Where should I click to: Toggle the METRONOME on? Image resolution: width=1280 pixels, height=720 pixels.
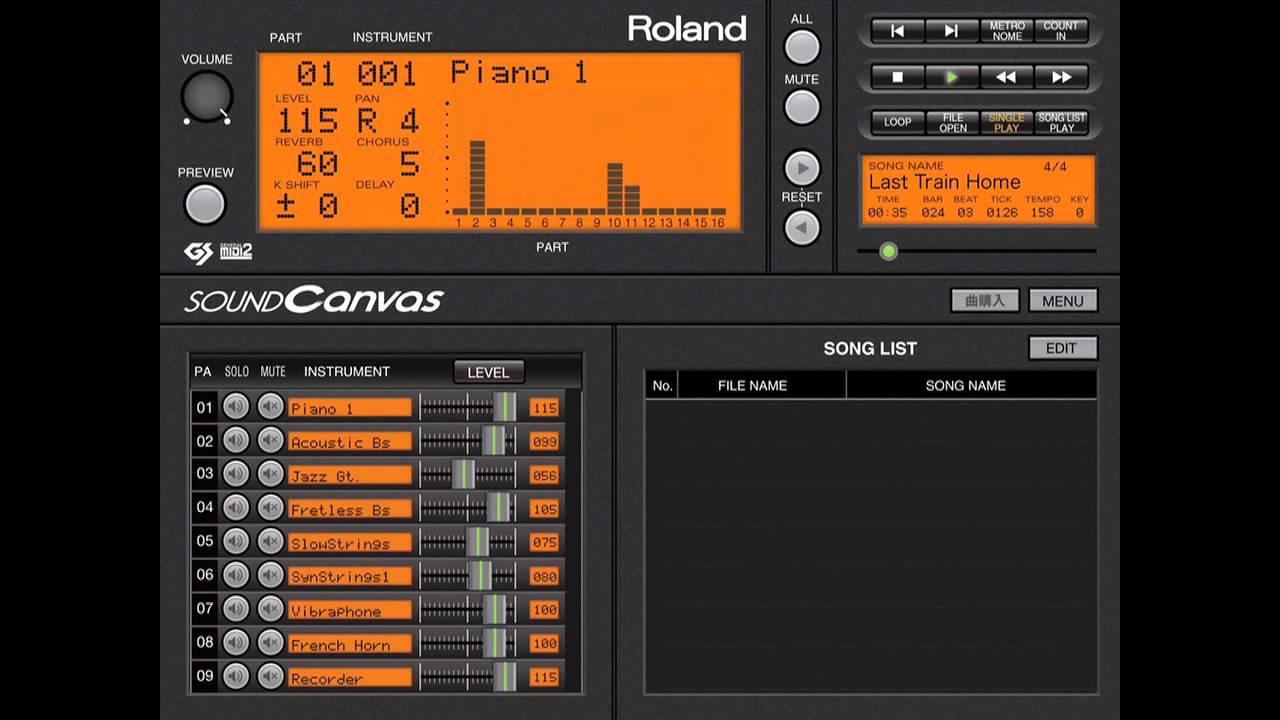1006,31
